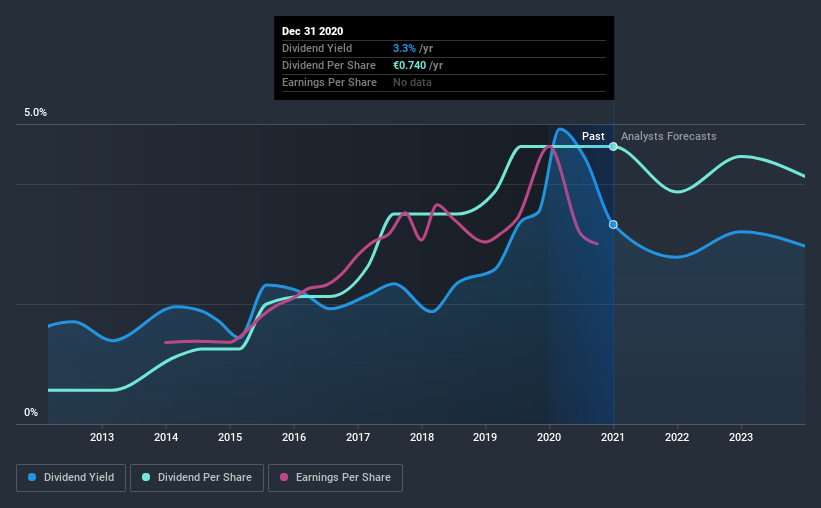Click the 2021 x-axis label
This screenshot has height=508, width=821.
[x=613, y=437]
